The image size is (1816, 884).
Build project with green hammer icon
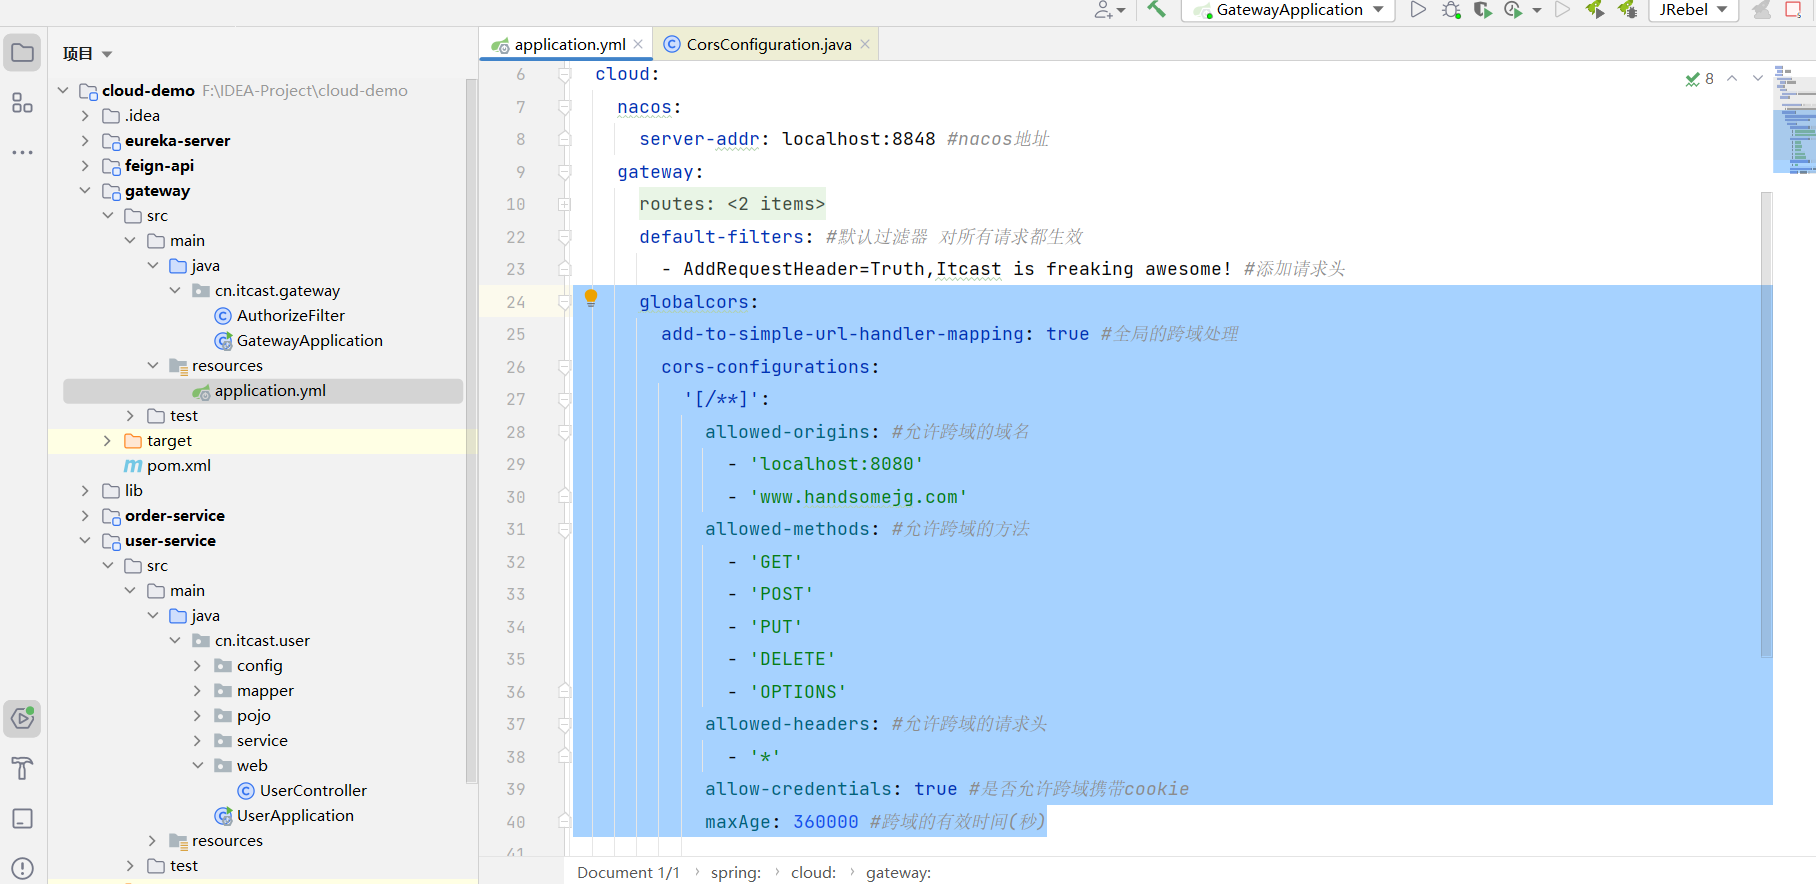tap(1157, 9)
